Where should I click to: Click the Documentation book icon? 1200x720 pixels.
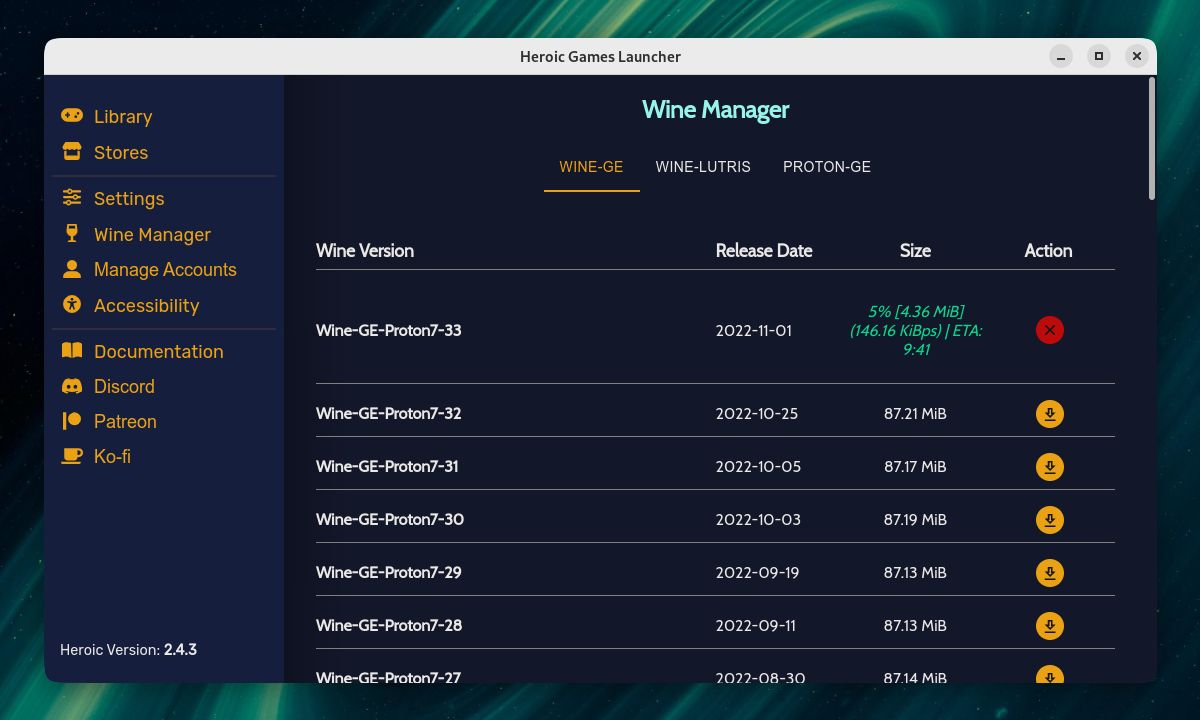(72, 351)
